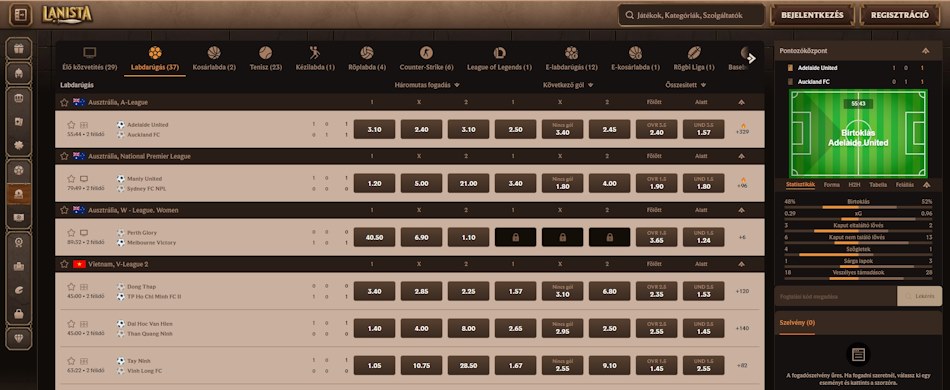Click the Lekérés button

pyautogui.click(x=919, y=297)
